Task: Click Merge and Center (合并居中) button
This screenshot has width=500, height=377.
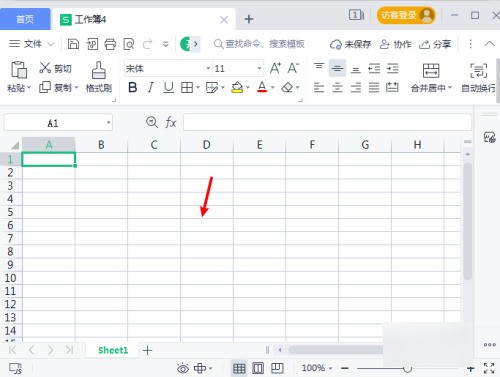Action: (x=431, y=77)
